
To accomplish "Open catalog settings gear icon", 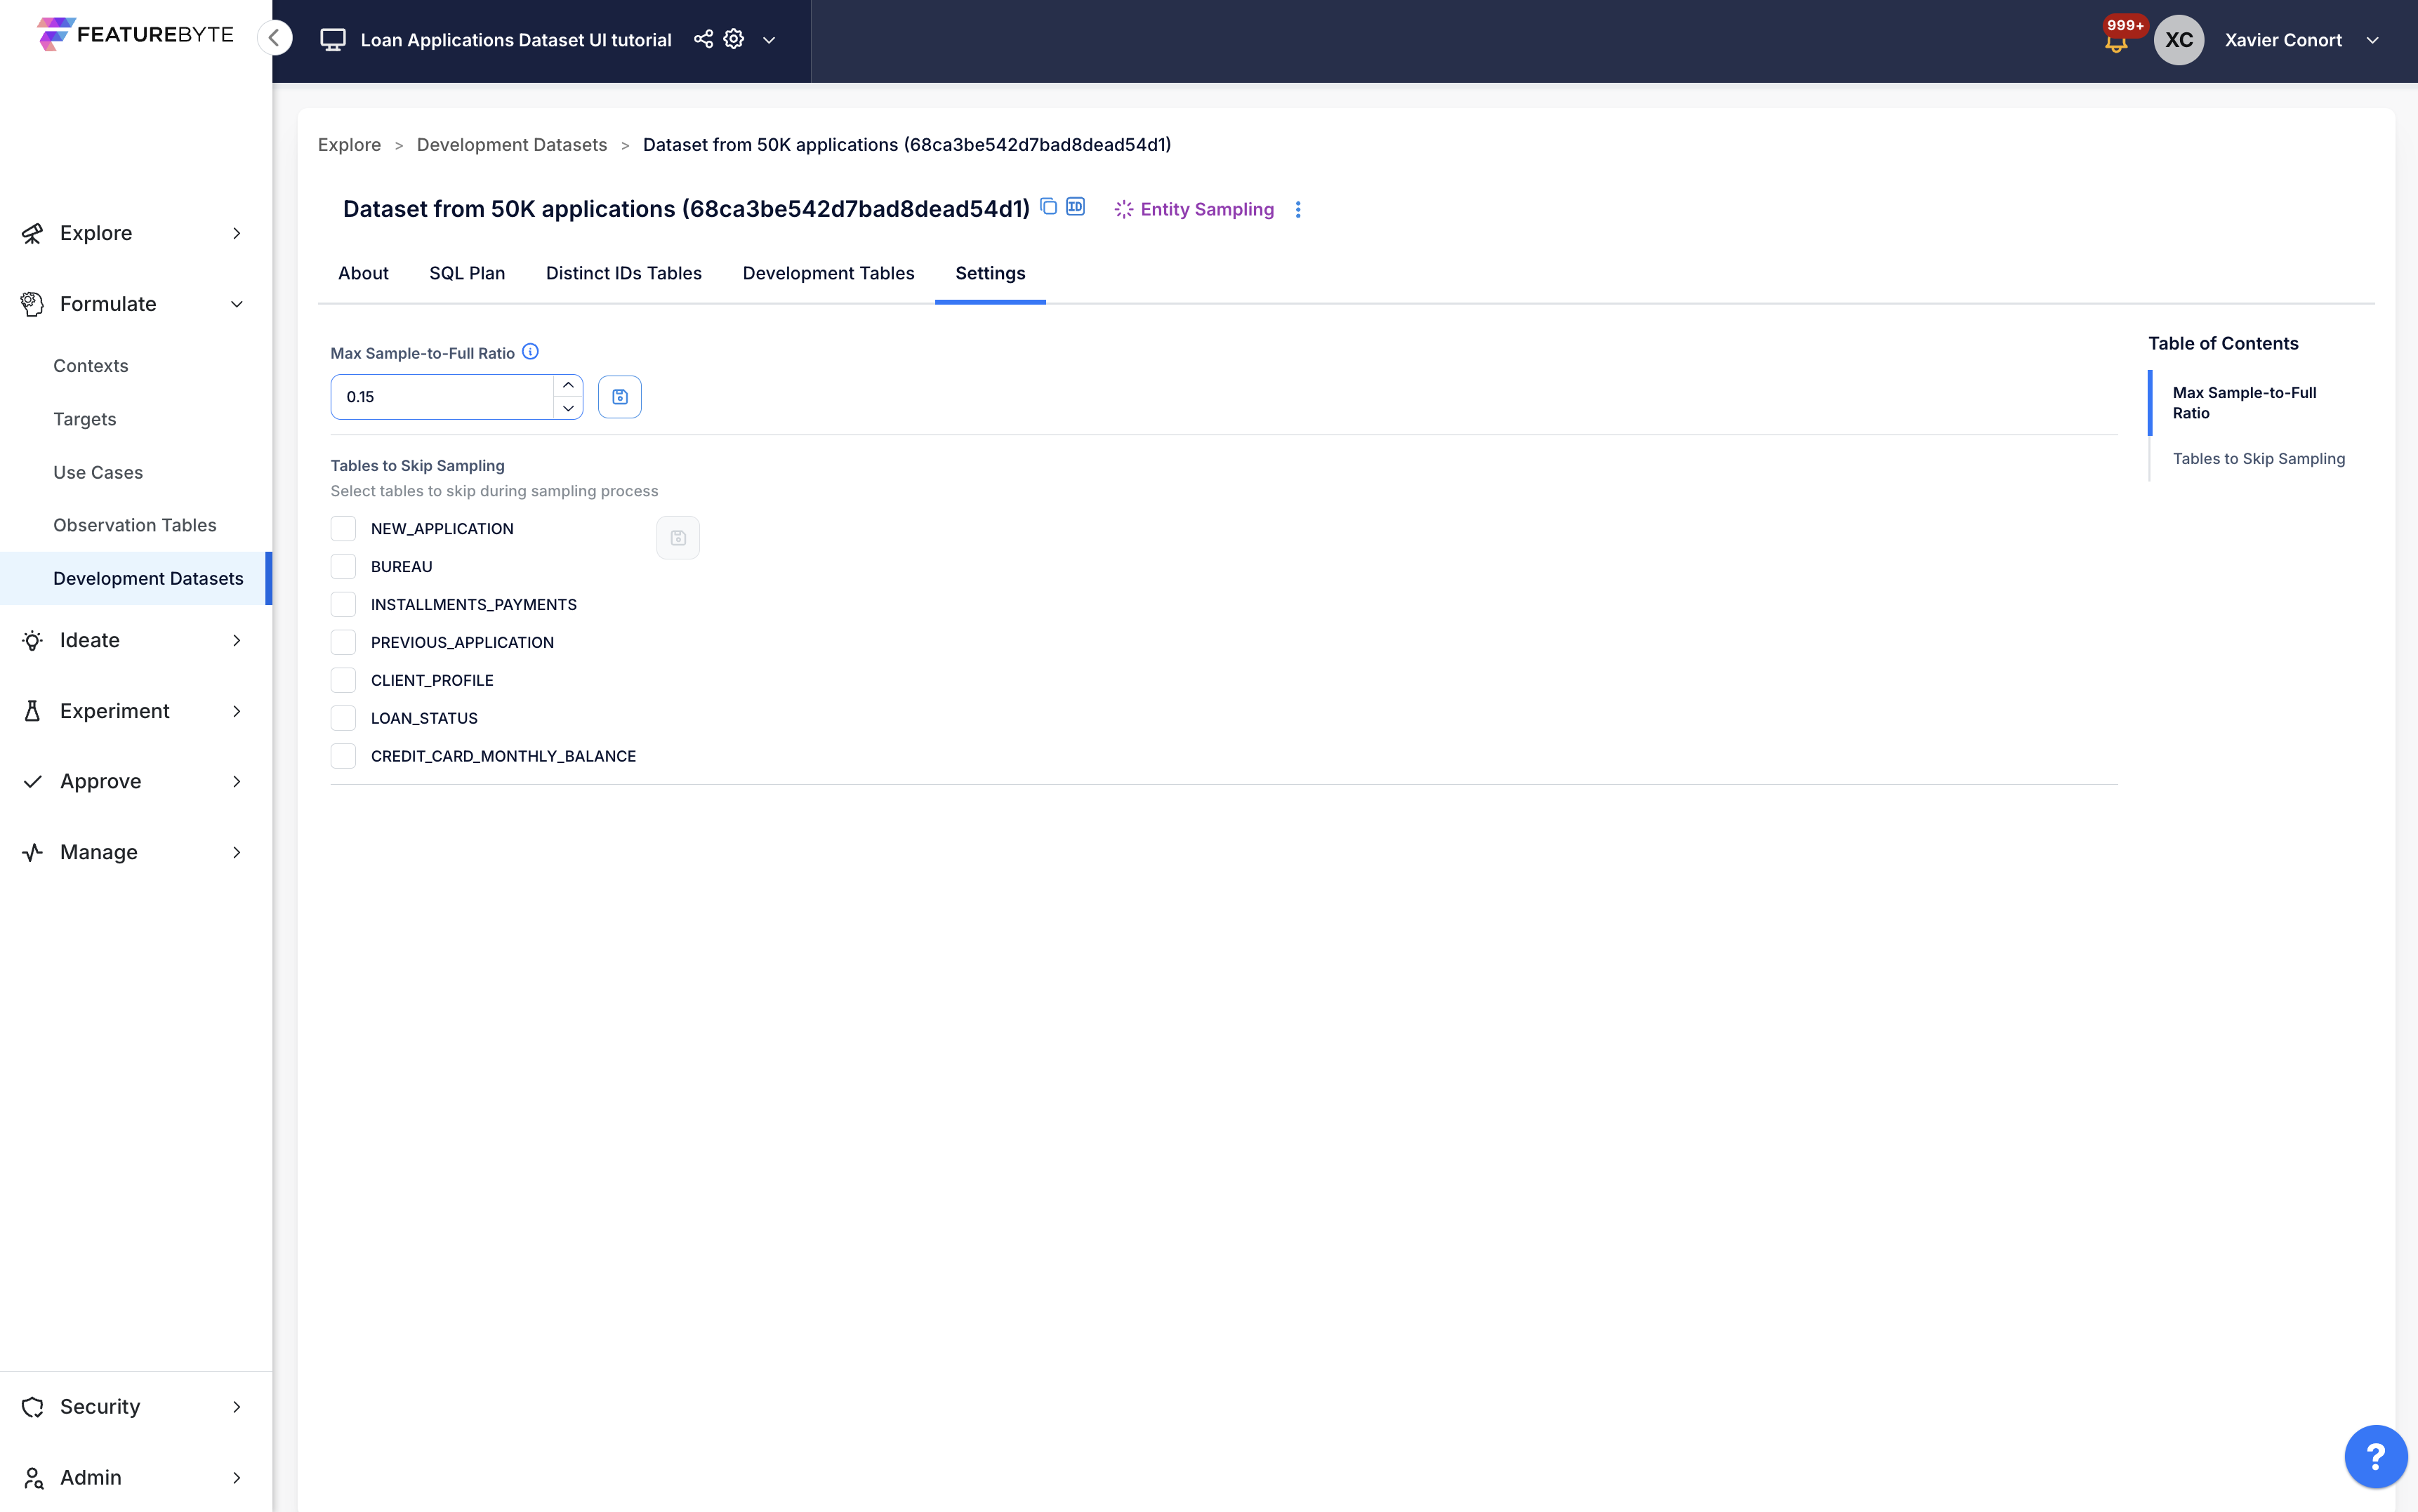I will pyautogui.click(x=734, y=39).
